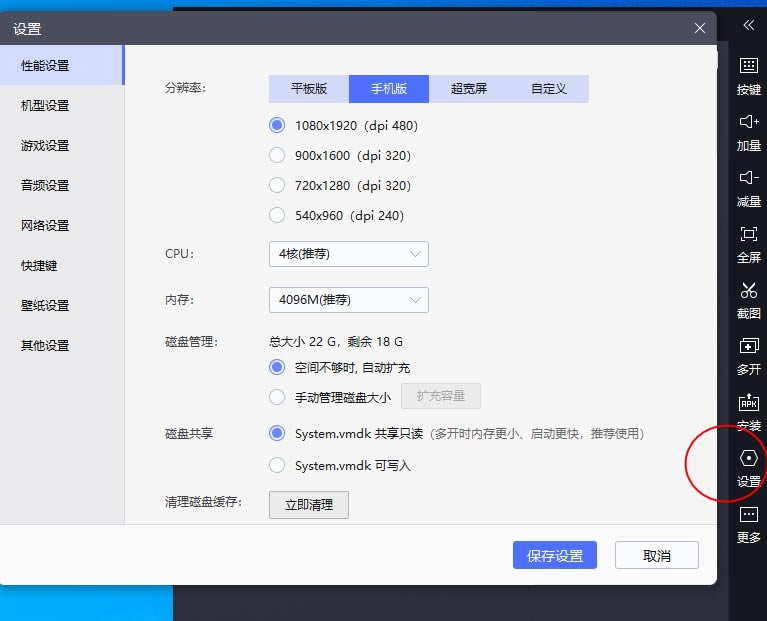Click the APK install (安装) icon
Viewport: 767px width, 621px height.
point(748,402)
